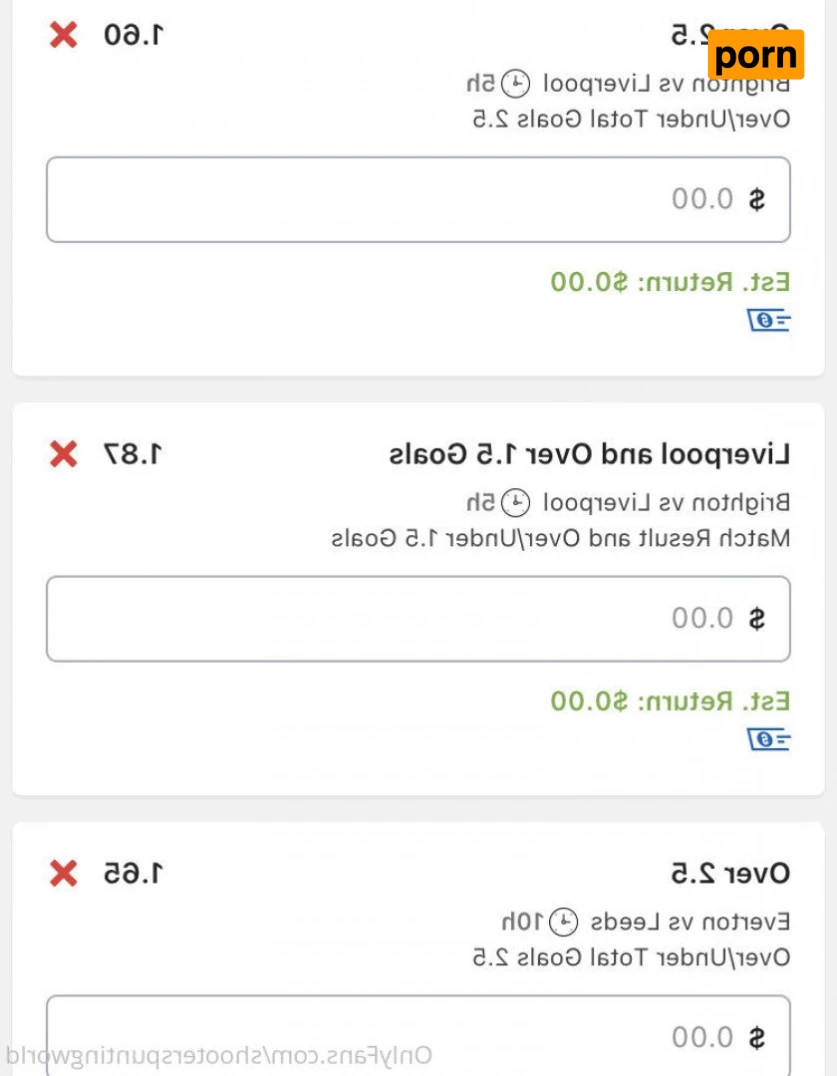This screenshot has height=1076, width=837.
Task: Click the clock icon beside Everton vs Leeds
Action: pyautogui.click(x=565, y=920)
